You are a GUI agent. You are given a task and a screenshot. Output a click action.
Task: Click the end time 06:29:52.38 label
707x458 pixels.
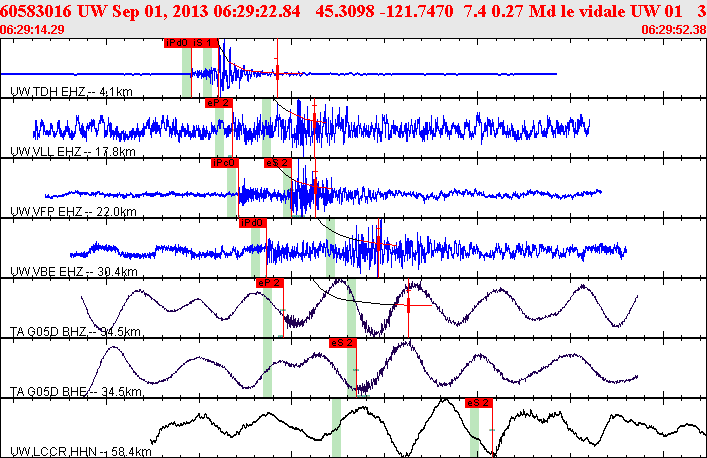[x=674, y=30]
